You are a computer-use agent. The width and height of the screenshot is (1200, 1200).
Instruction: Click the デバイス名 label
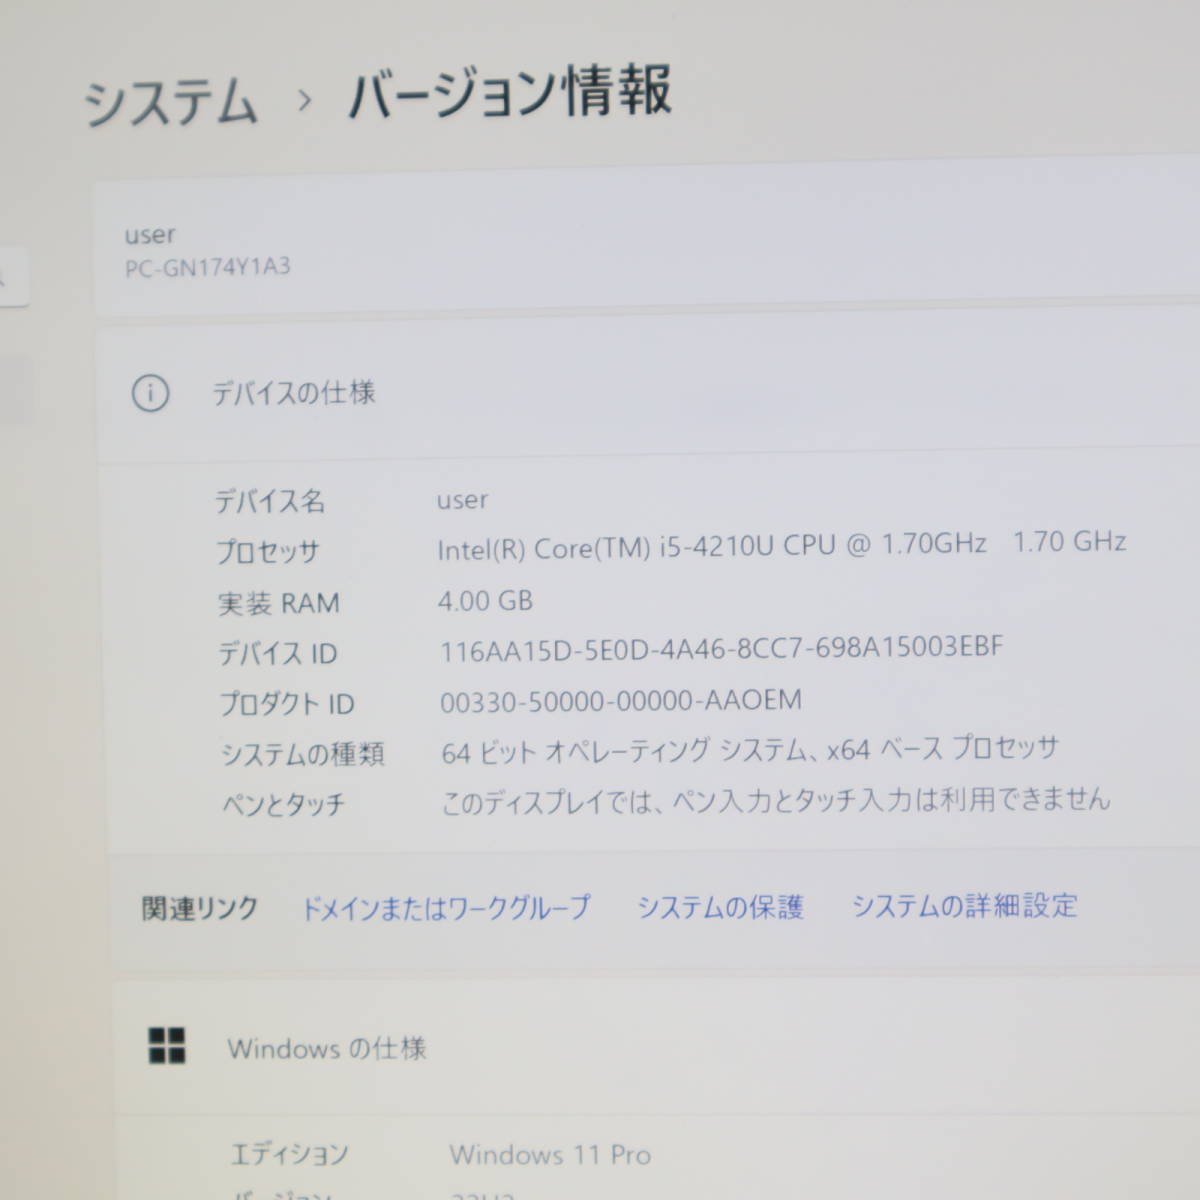(x=270, y=501)
